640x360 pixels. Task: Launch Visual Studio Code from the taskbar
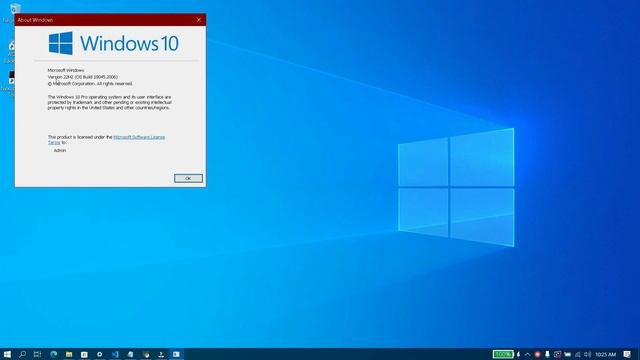[x=115, y=354]
